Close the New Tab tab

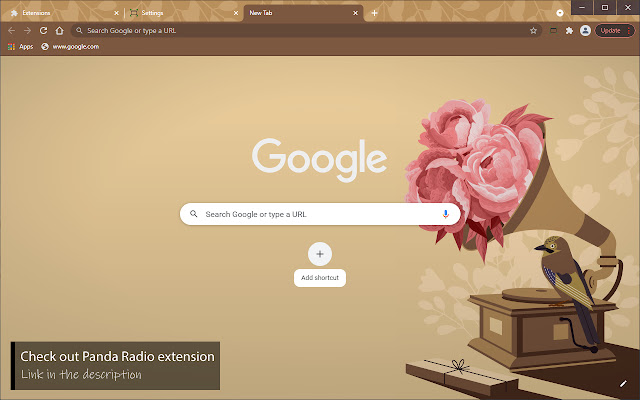click(356, 13)
